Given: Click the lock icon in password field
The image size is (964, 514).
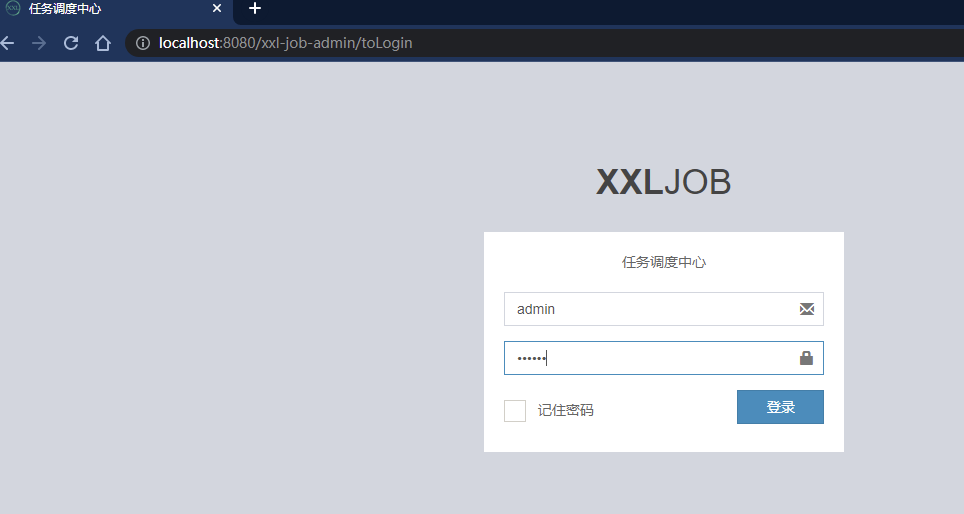Looking at the screenshot, I should click(807, 358).
